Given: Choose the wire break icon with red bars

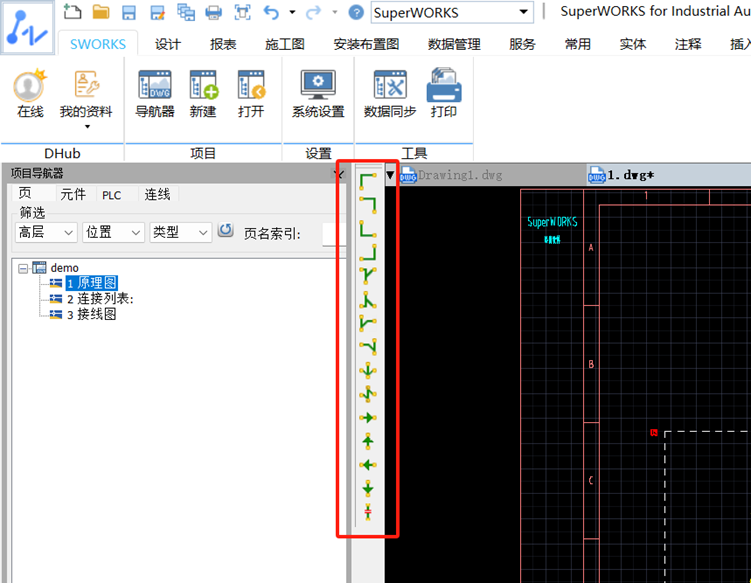Looking at the screenshot, I should tap(368, 512).
